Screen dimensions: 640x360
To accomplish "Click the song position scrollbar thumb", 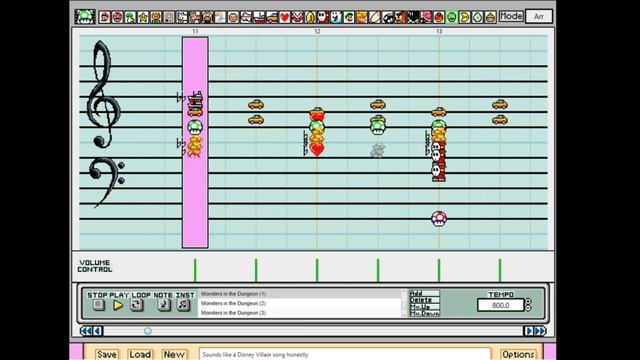I will [x=148, y=331].
